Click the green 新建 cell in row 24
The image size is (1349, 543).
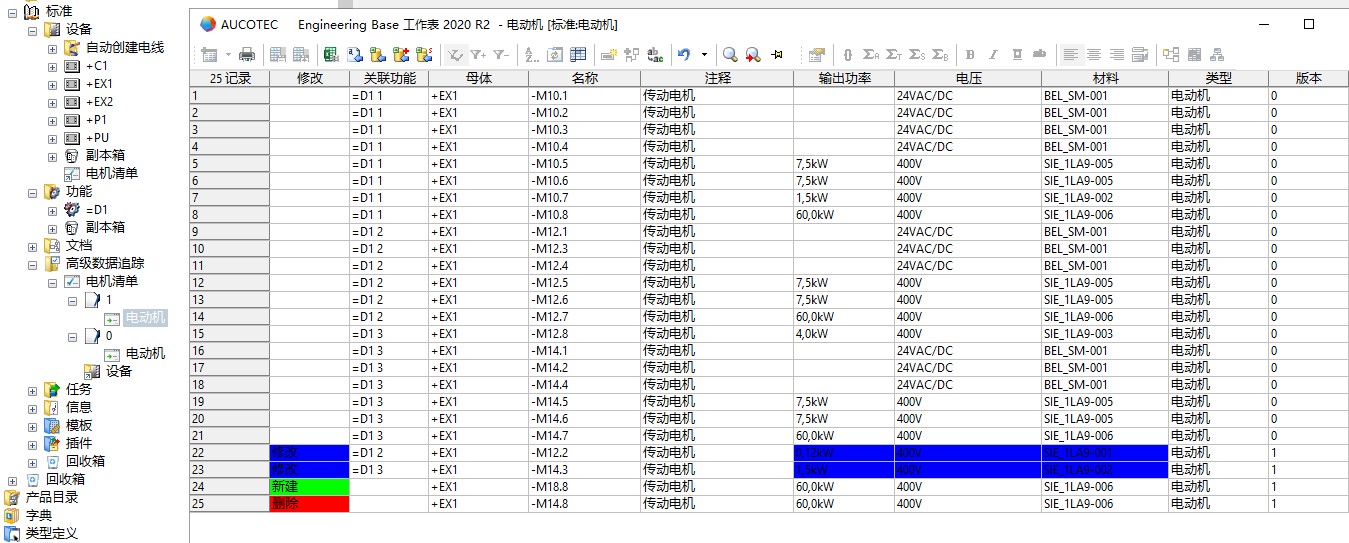point(310,486)
